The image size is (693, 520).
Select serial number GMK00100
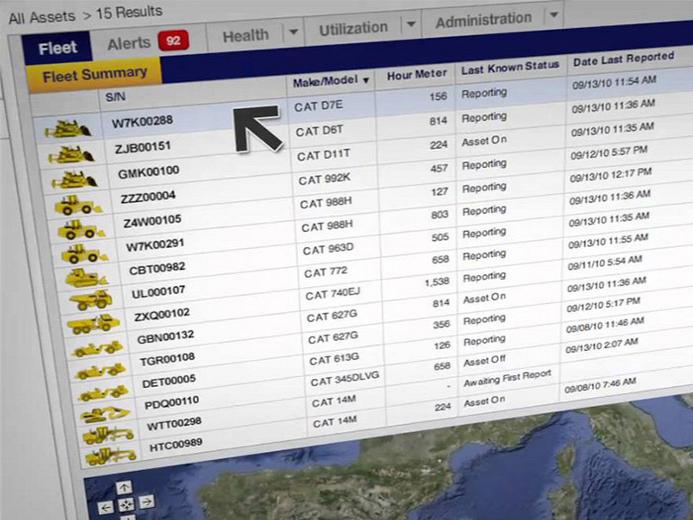click(x=148, y=172)
